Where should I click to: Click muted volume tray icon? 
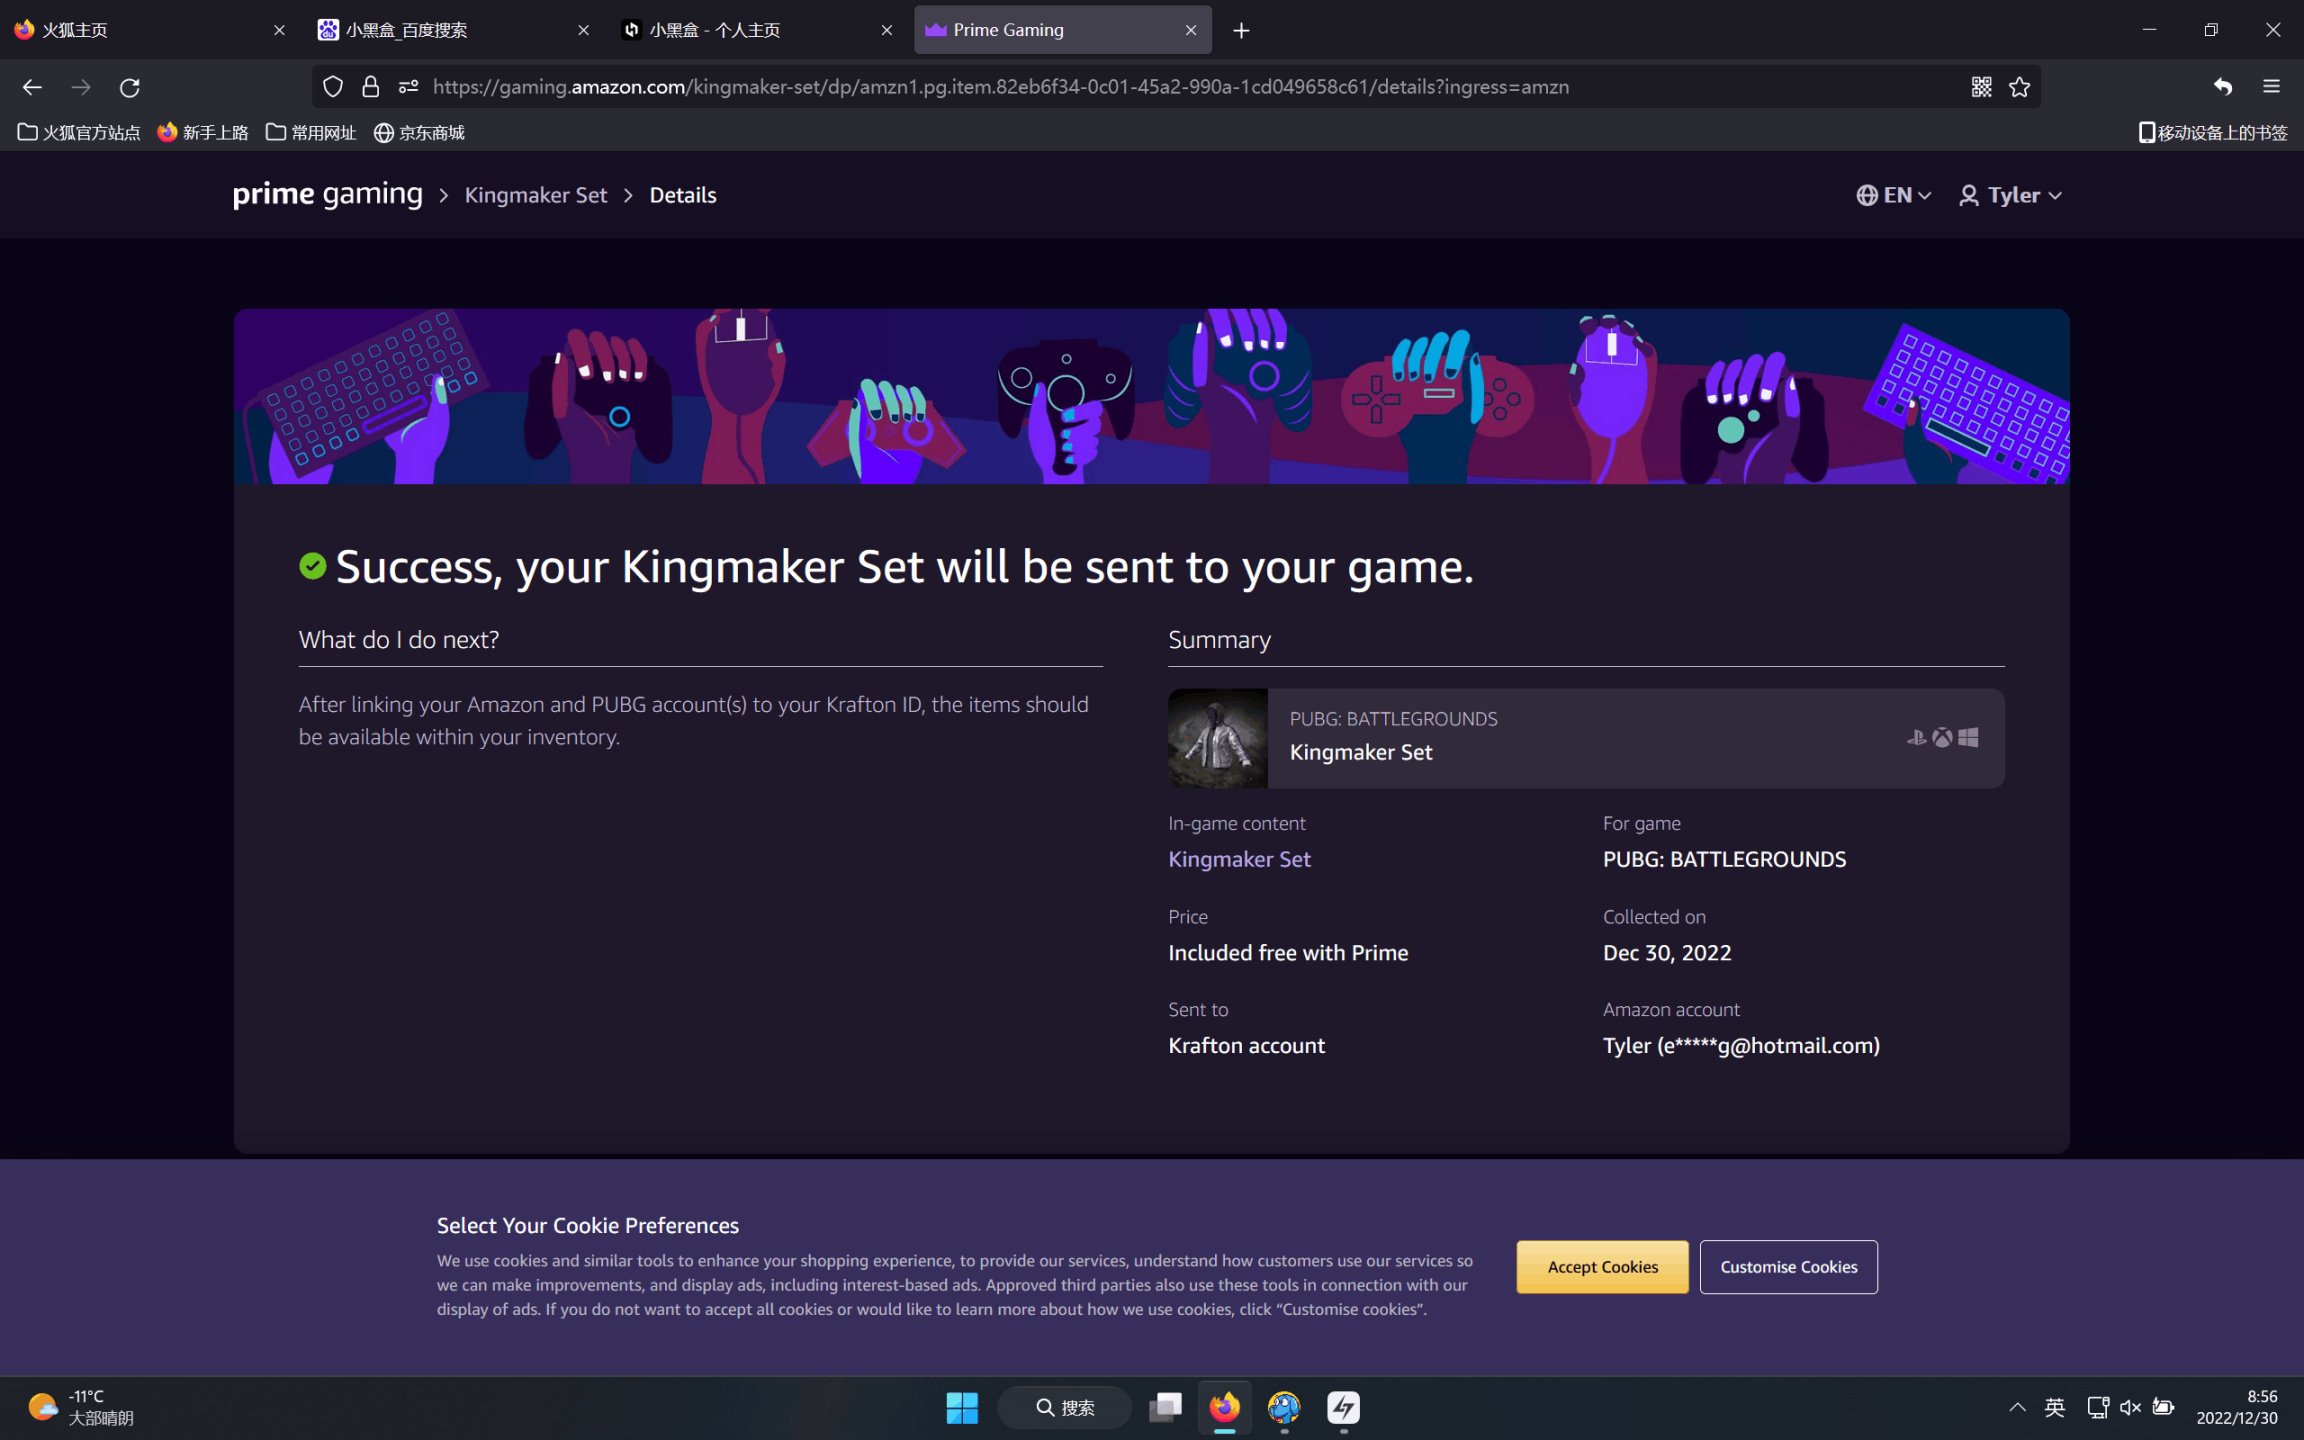(x=2130, y=1408)
